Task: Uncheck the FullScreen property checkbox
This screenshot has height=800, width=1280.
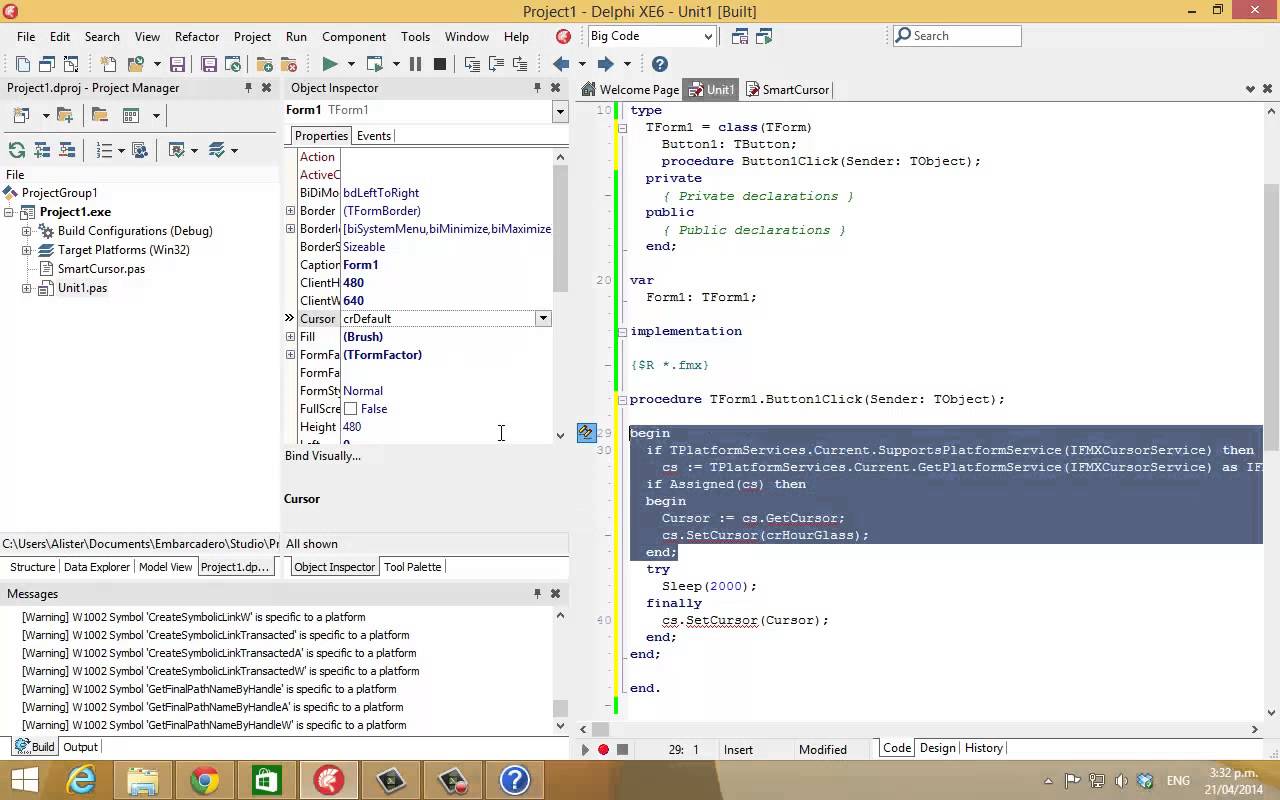Action: pos(351,409)
